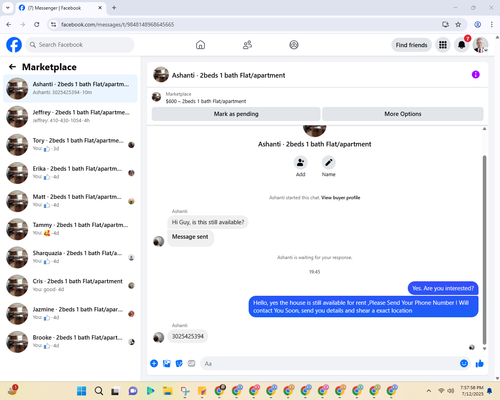
Task: Open File Explorer from taskbar
Action: coord(168,391)
